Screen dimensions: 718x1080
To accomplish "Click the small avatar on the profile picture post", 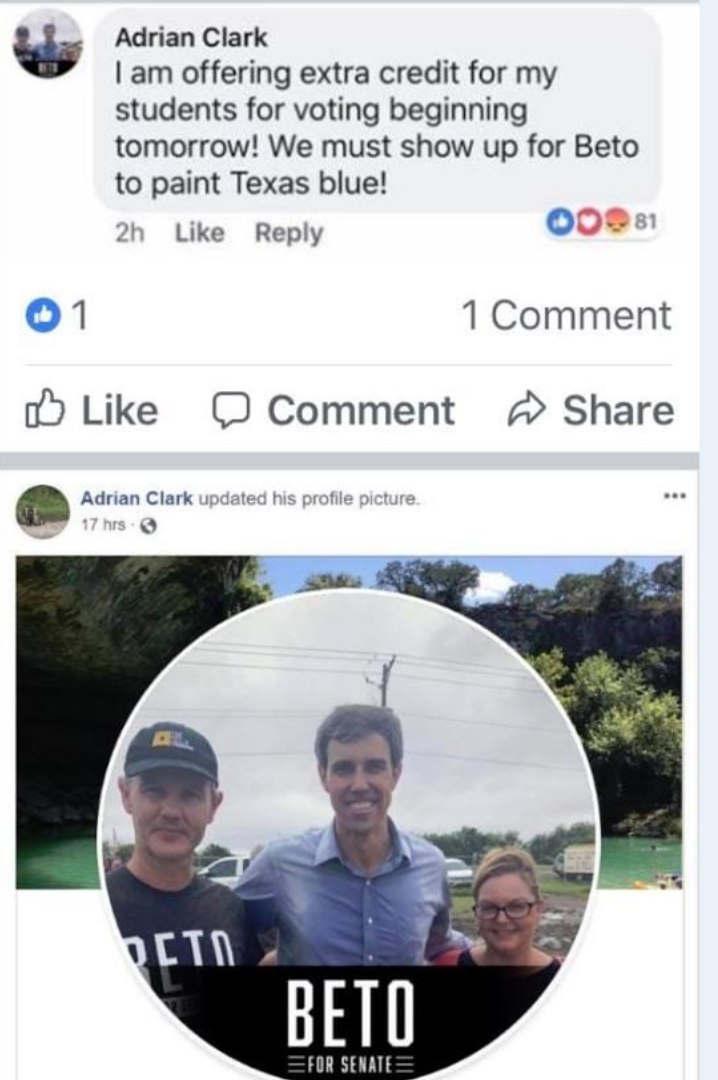I will [43, 511].
